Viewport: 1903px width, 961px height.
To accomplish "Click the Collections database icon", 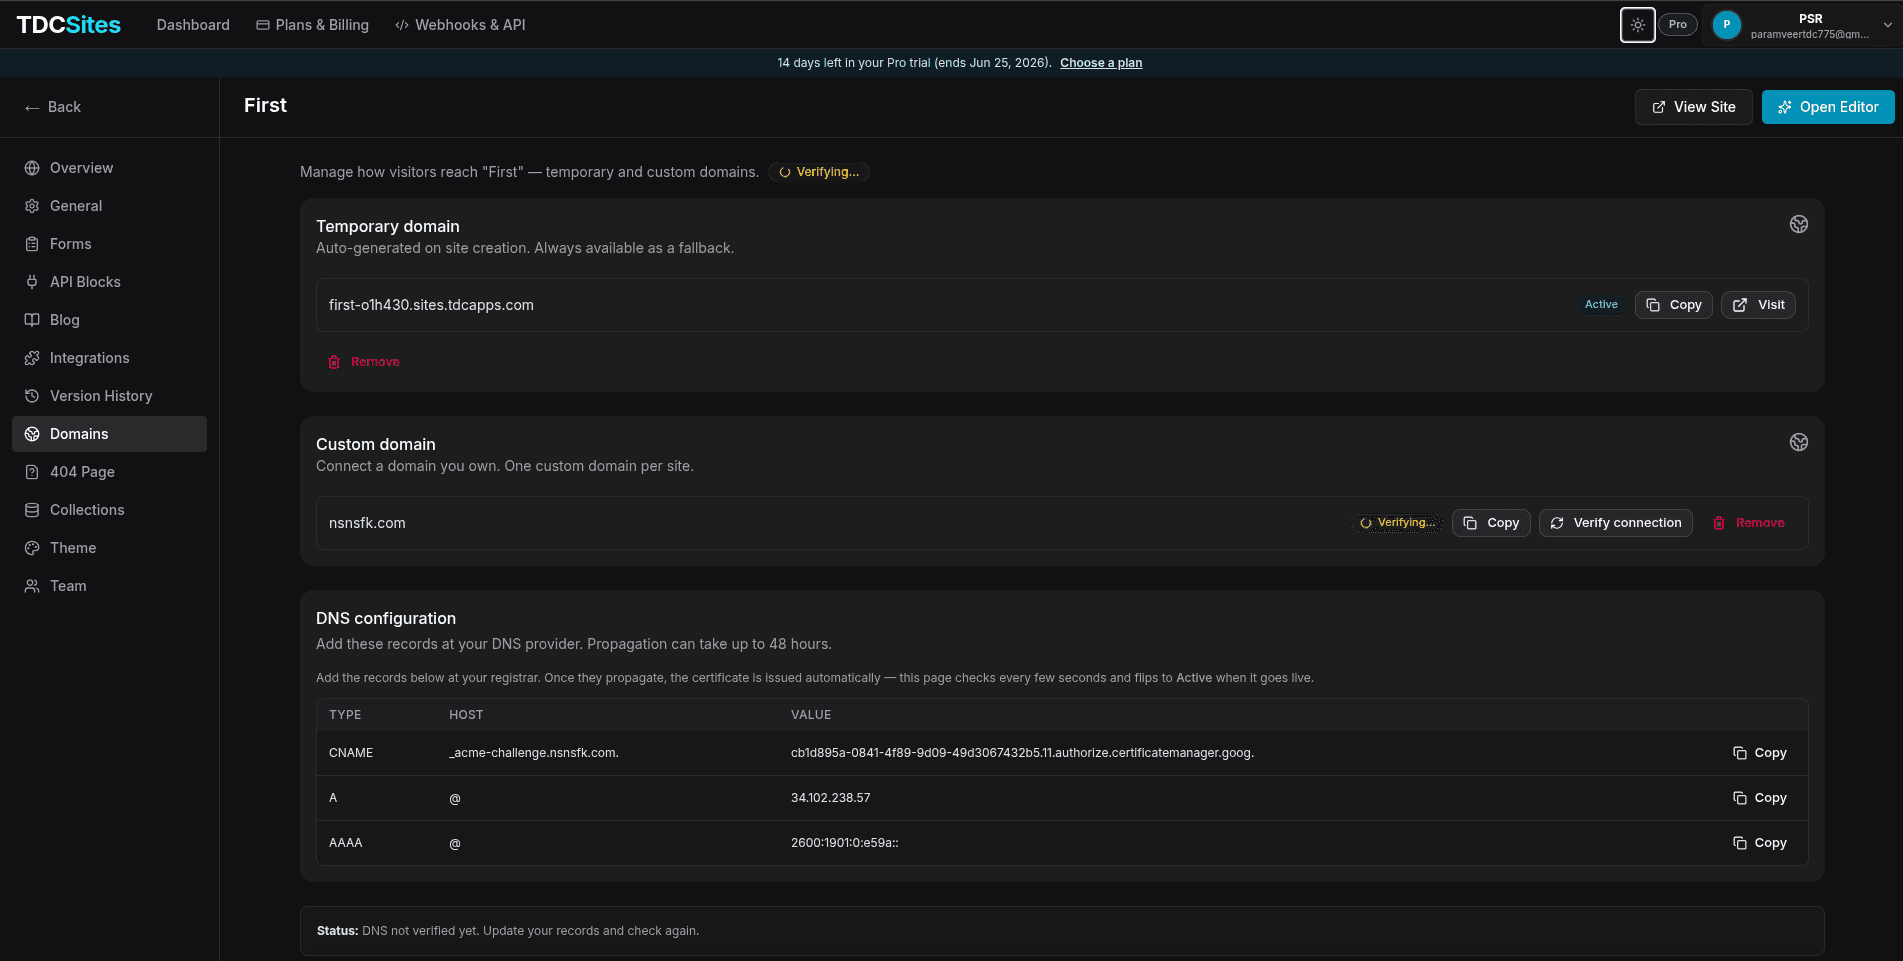I will [x=32, y=510].
